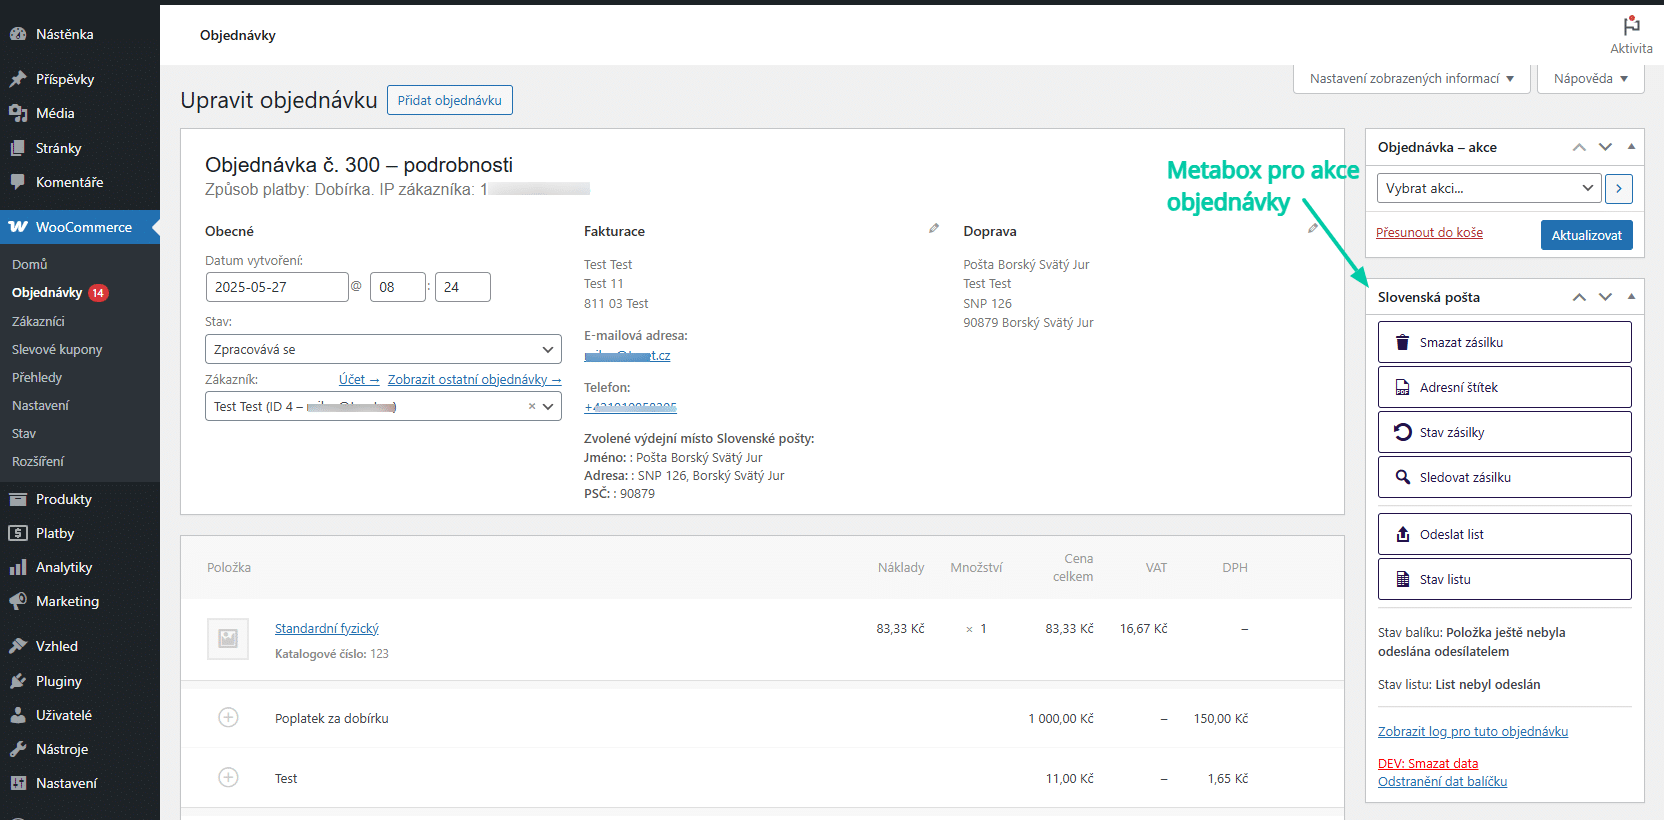Image resolution: width=1664 pixels, height=820 pixels.
Task: Click the product thumbnail placeholder
Action: (228, 638)
